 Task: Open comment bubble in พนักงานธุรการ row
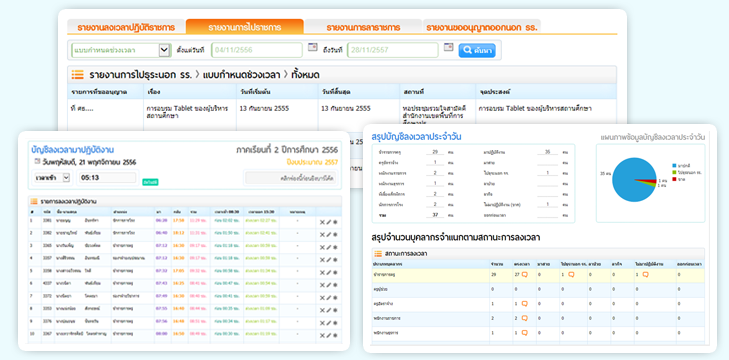point(524,333)
